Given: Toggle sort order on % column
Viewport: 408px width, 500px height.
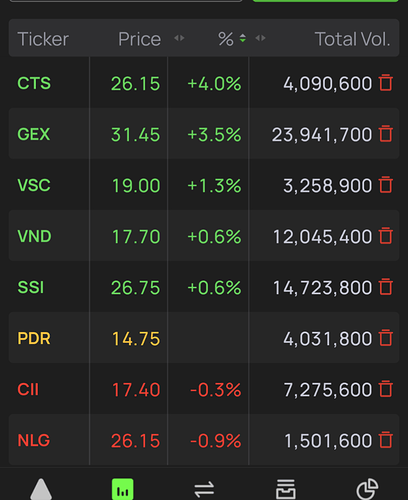Looking at the screenshot, I should click(243, 38).
